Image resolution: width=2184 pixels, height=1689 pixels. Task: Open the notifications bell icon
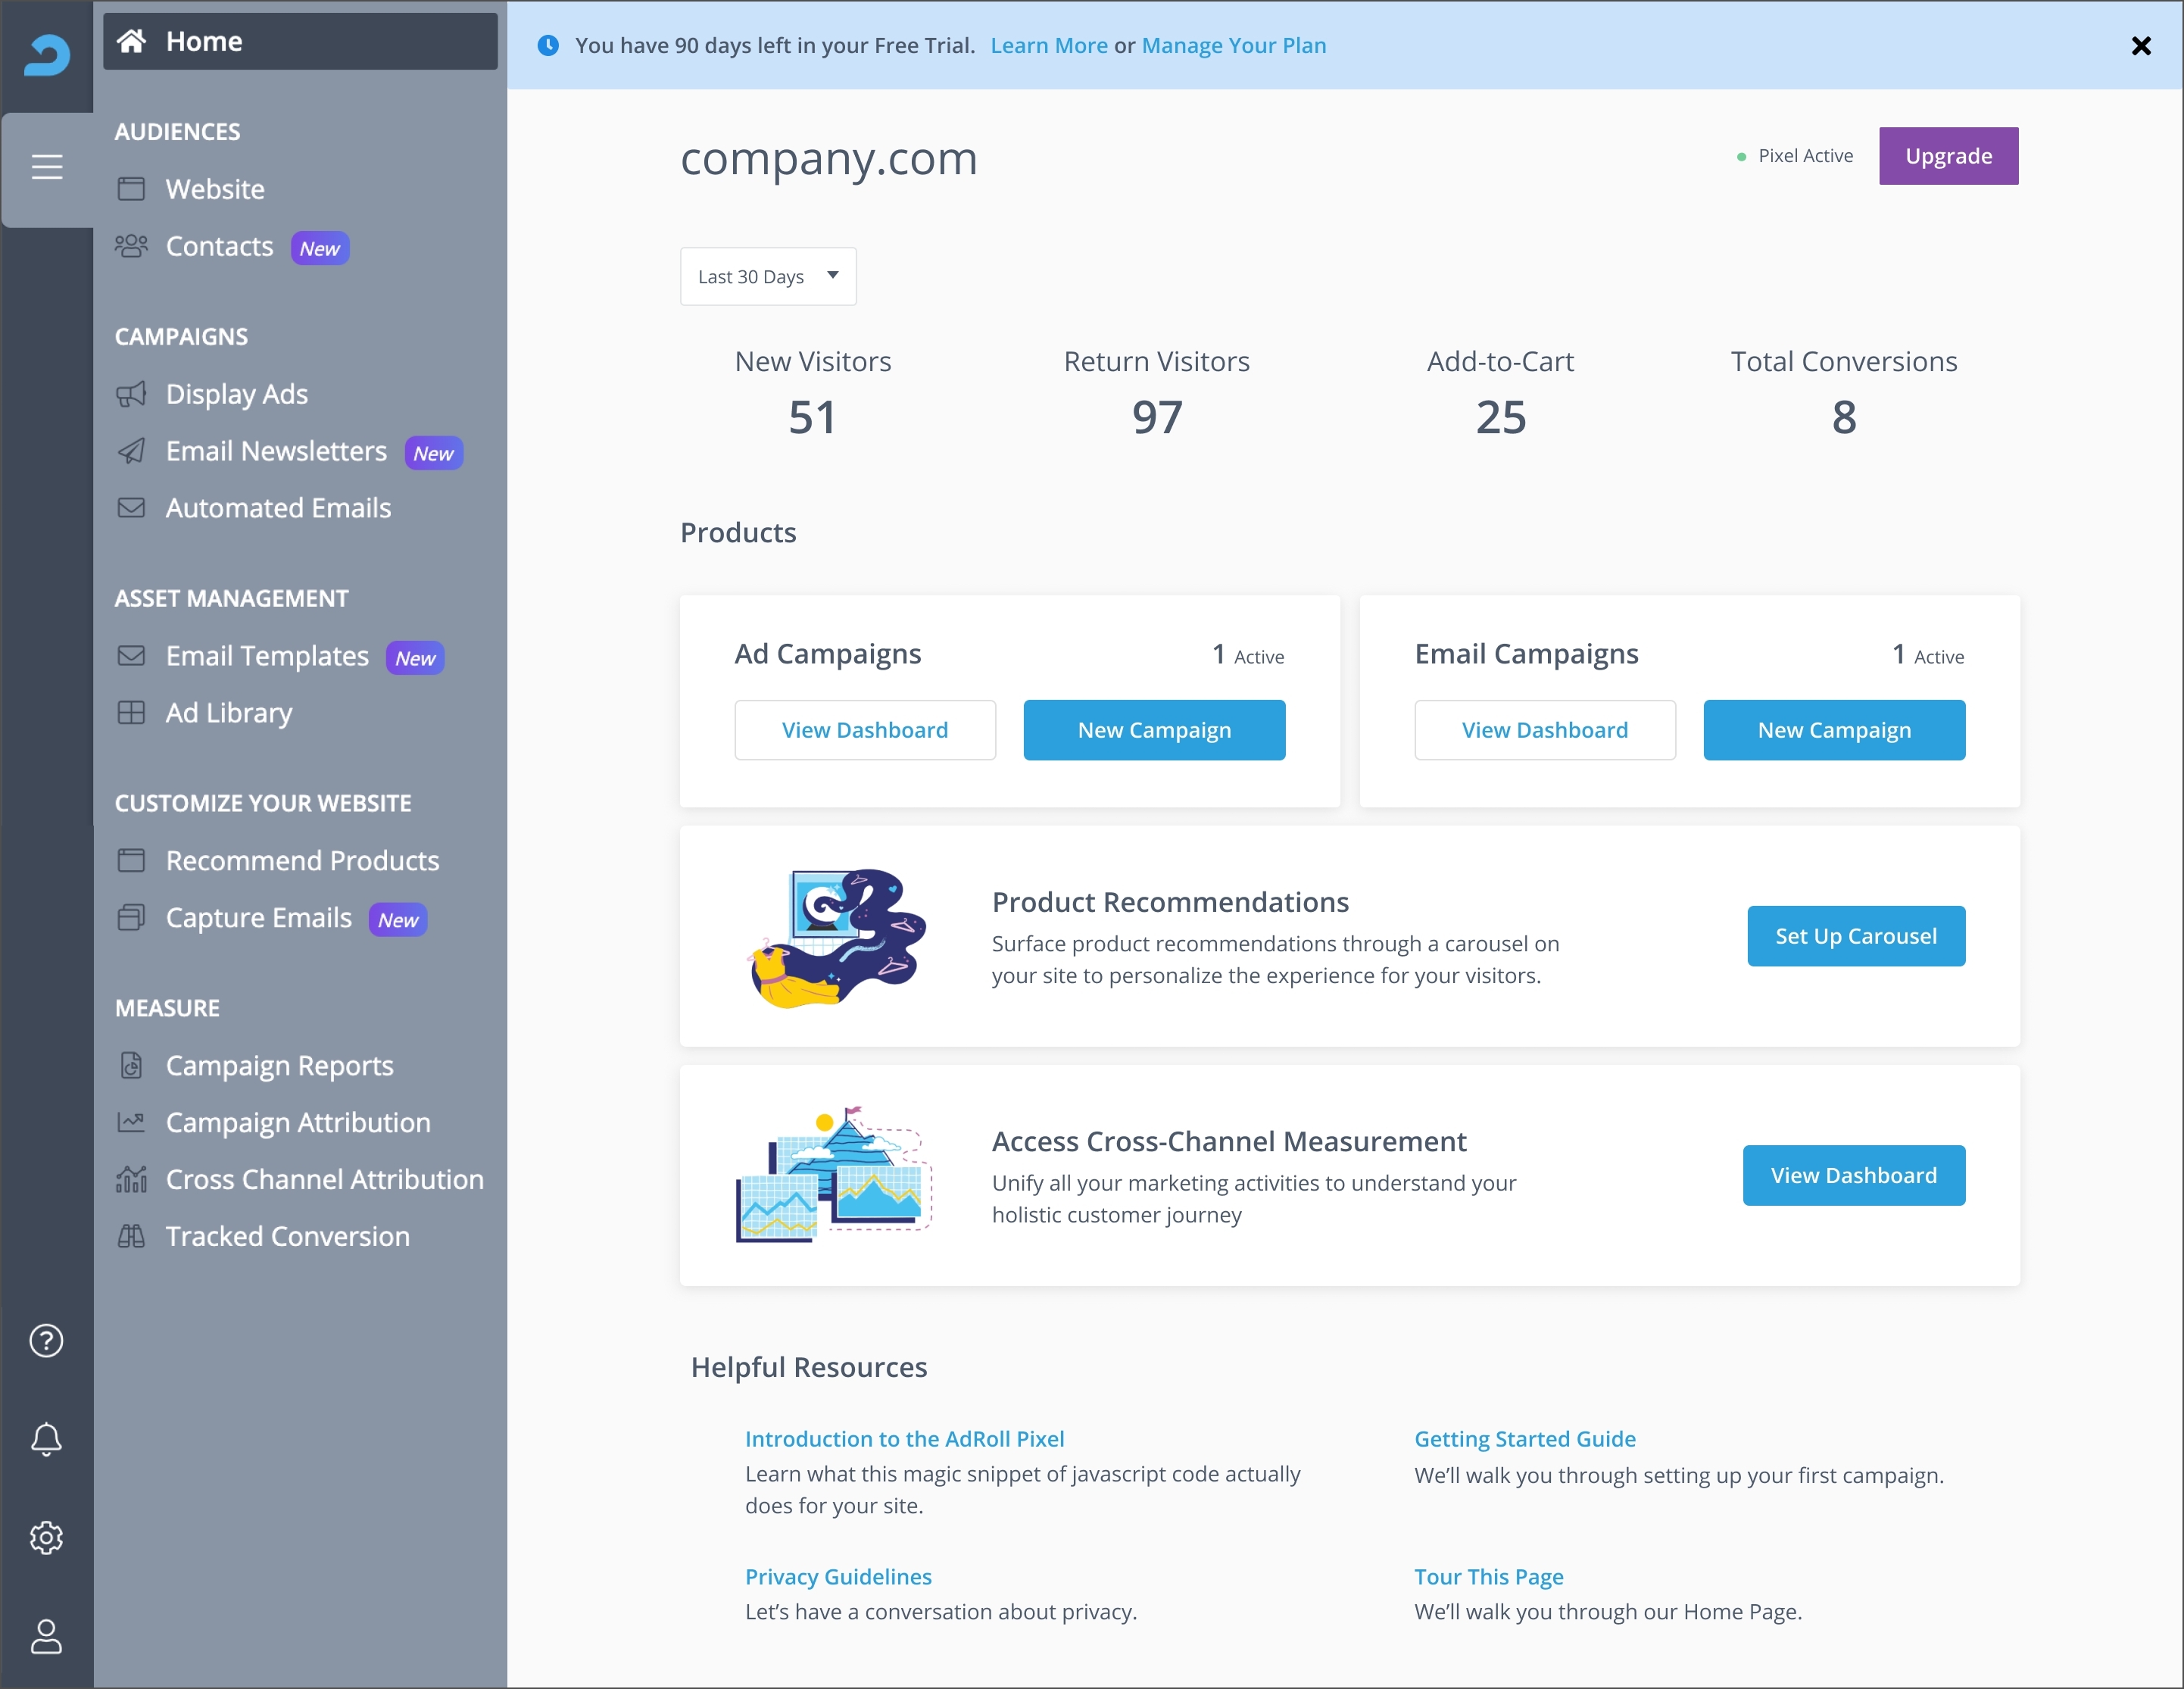click(x=46, y=1439)
